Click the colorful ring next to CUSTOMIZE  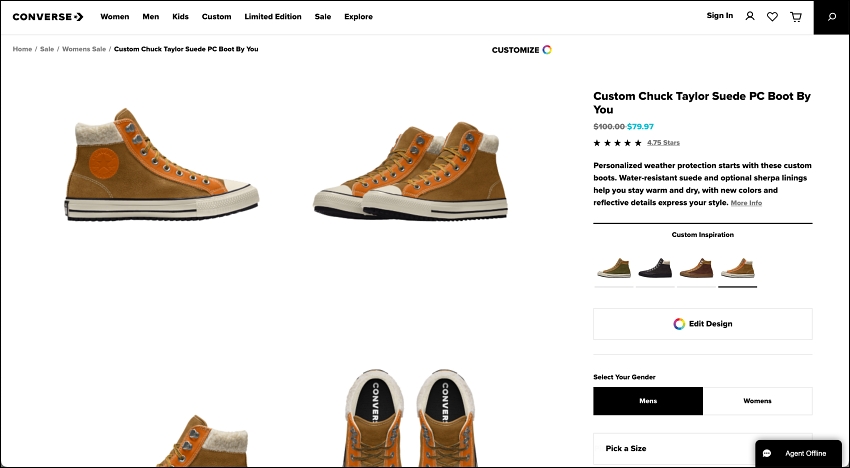click(x=547, y=50)
